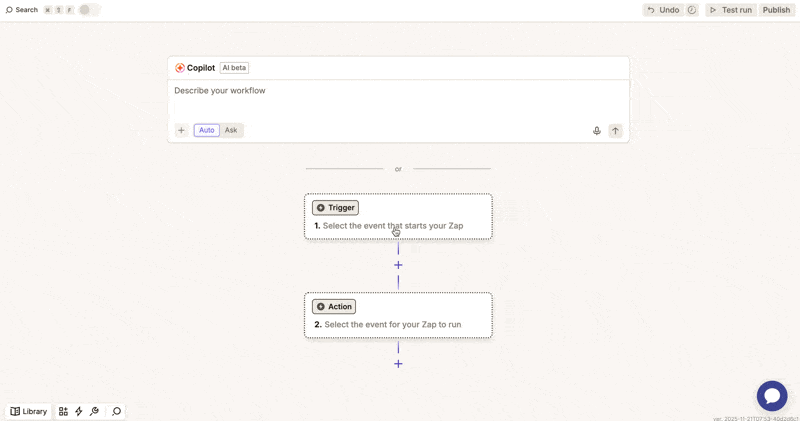Open version history clock icon
Image resolution: width=800 pixels, height=421 pixels.
[x=691, y=10]
